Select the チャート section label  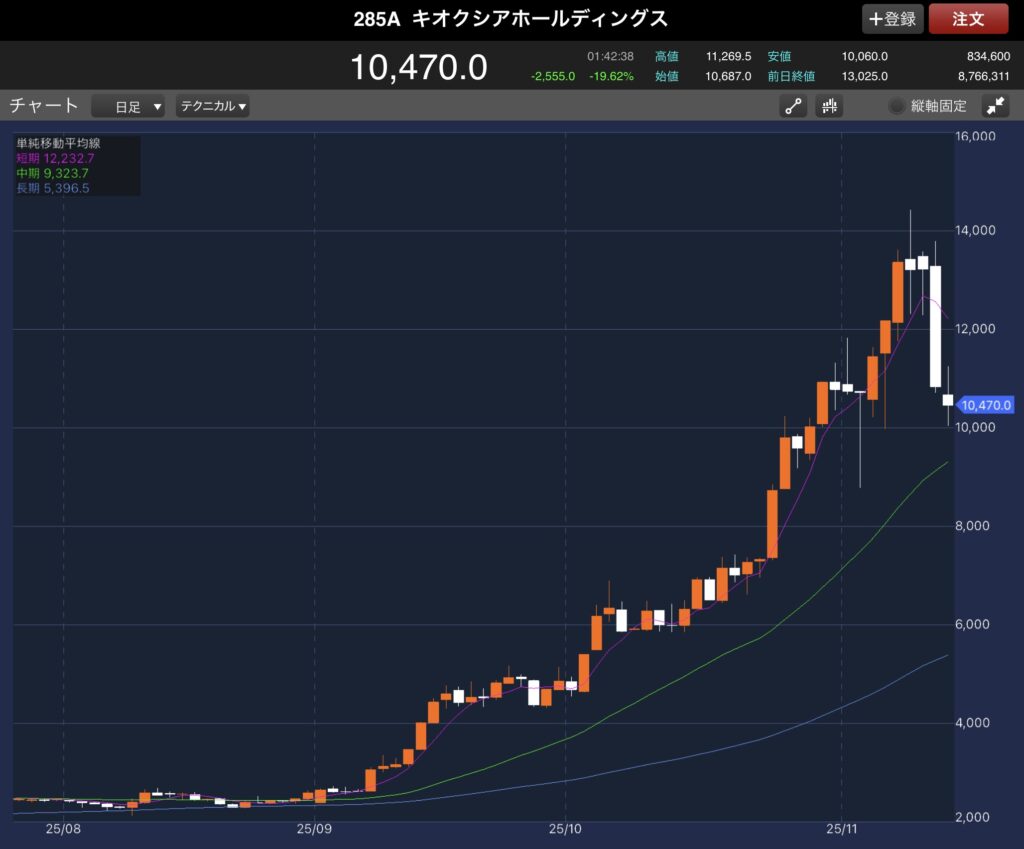[x=44, y=106]
